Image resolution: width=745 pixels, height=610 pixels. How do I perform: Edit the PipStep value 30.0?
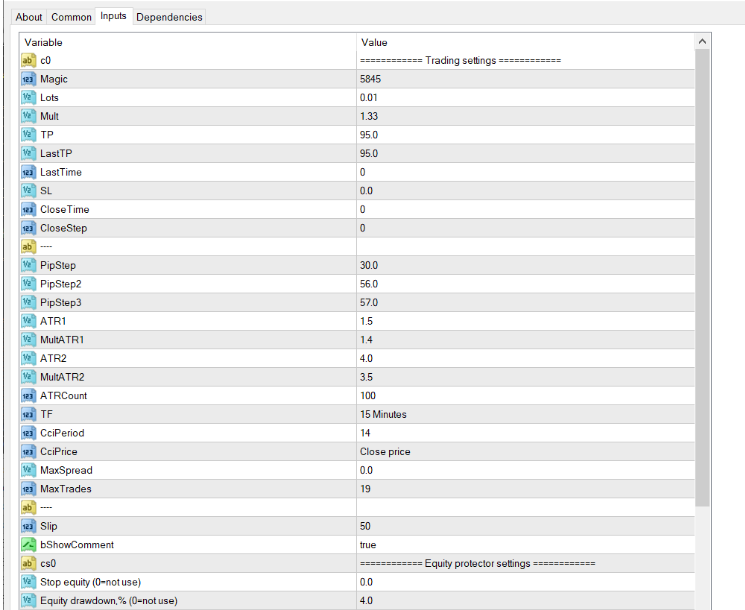pyautogui.click(x=525, y=265)
